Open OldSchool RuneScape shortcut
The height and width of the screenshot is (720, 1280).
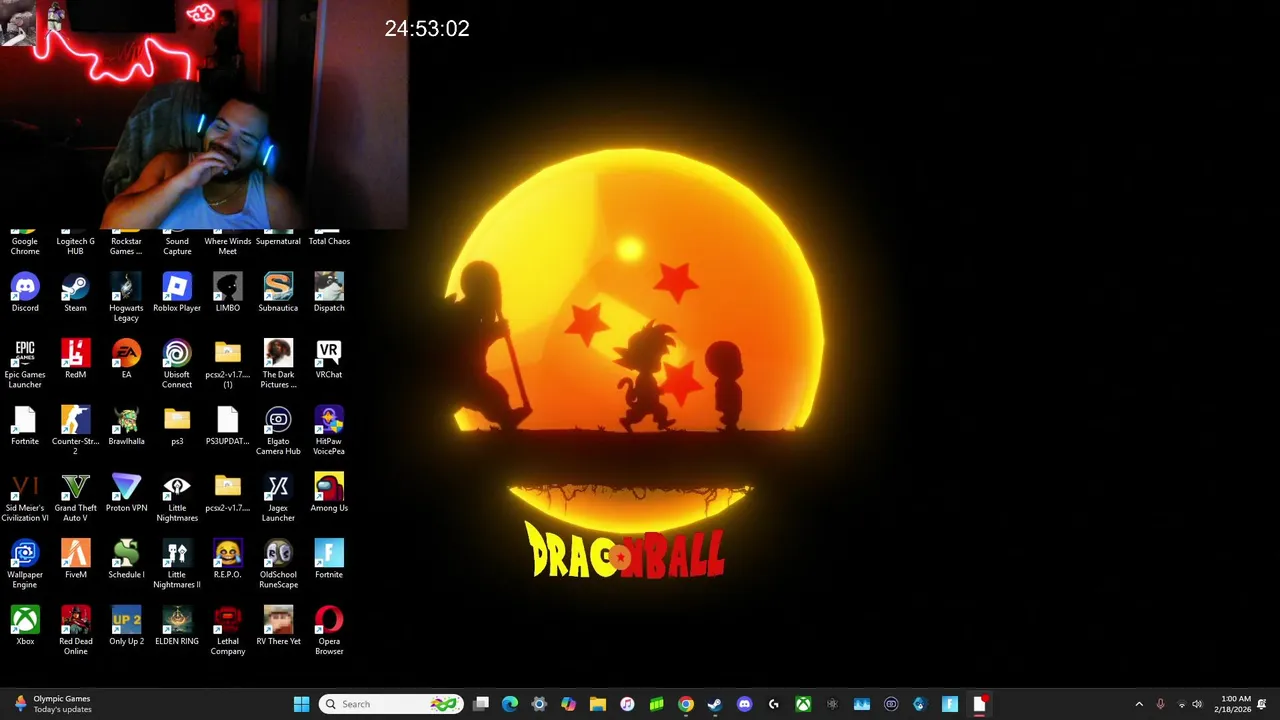pyautogui.click(x=278, y=564)
